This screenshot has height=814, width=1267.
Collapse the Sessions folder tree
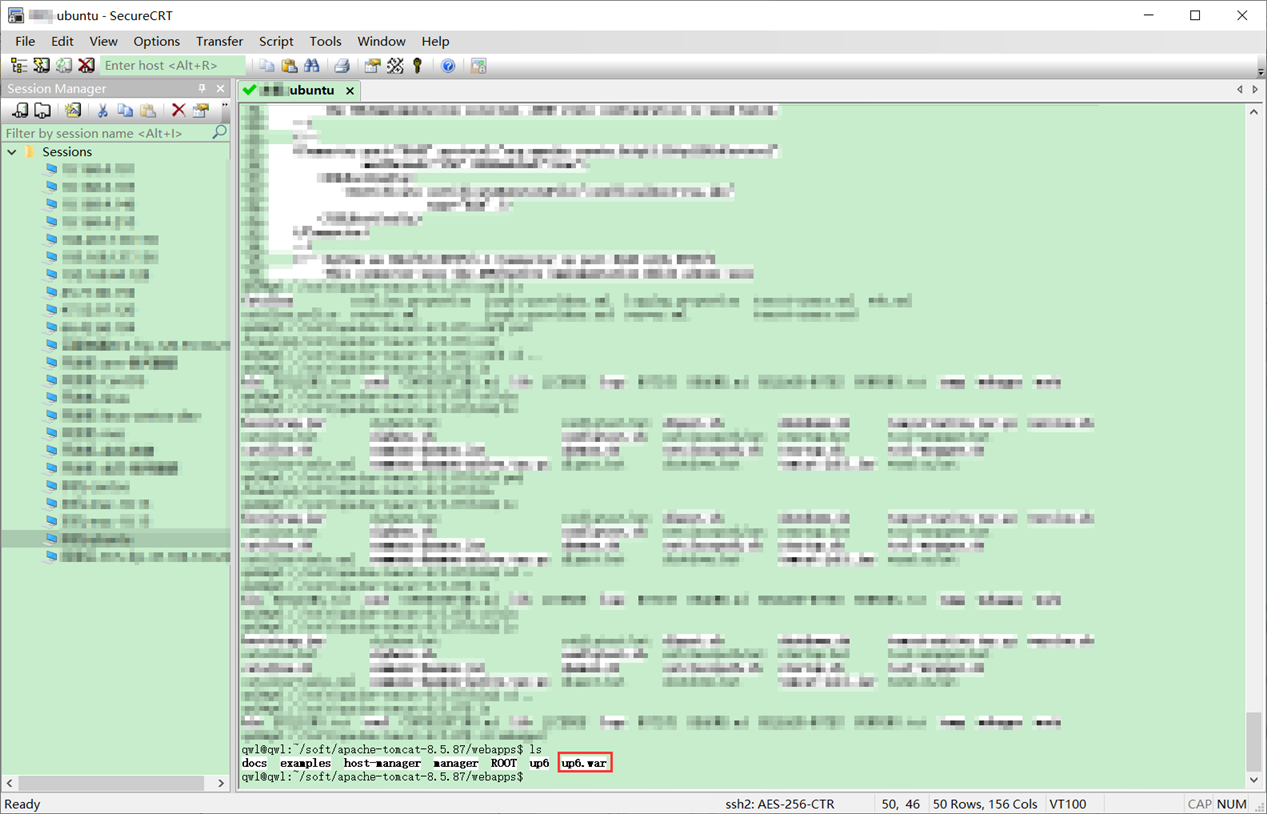point(12,152)
